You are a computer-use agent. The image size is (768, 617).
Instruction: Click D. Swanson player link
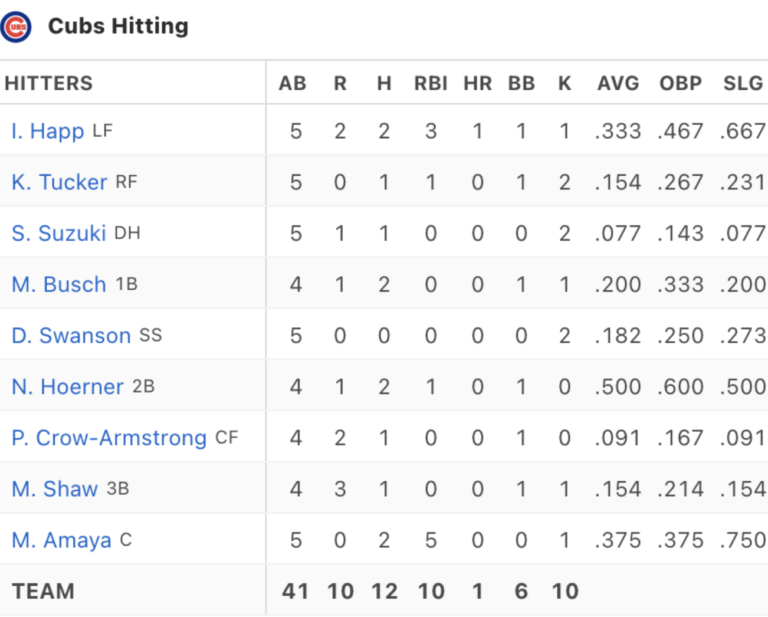click(71, 336)
